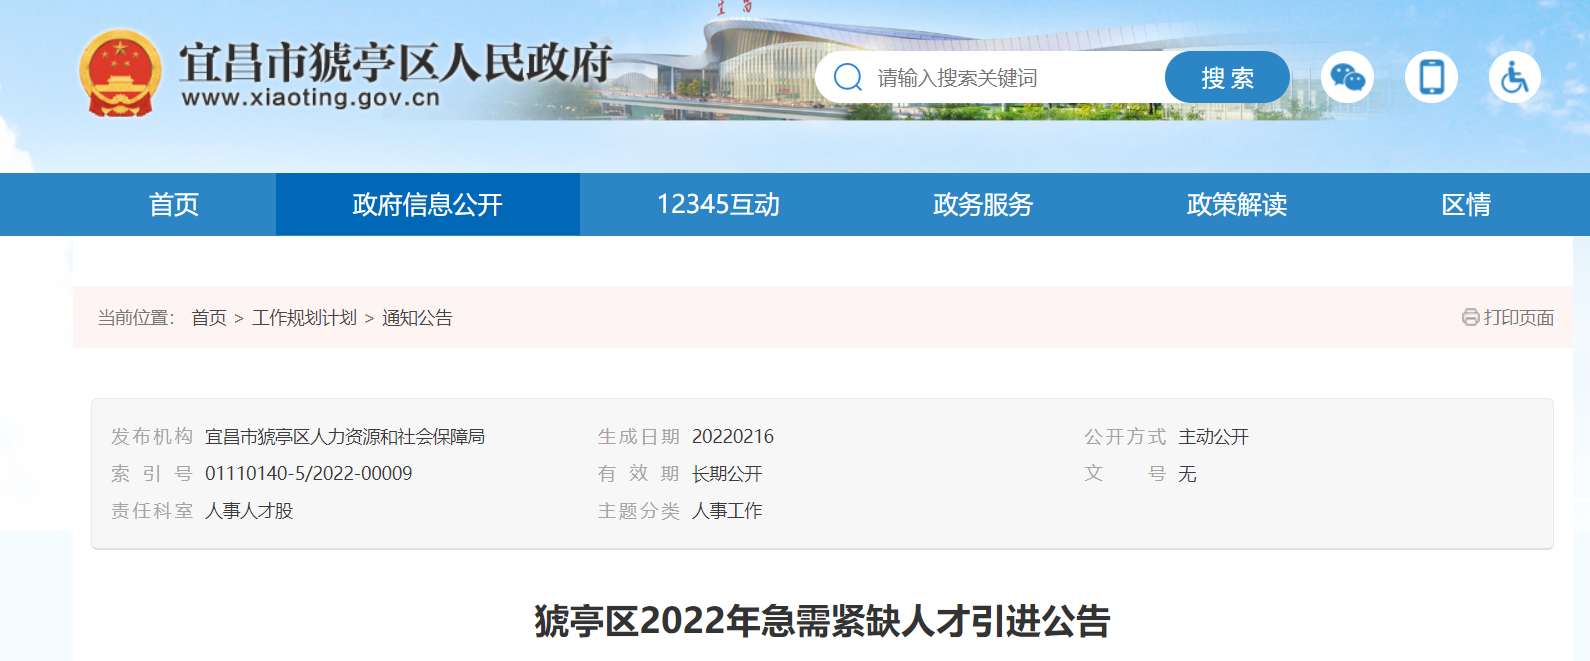Go to 首页 in the breadcrumb
This screenshot has width=1590, height=661.
[x=209, y=318]
